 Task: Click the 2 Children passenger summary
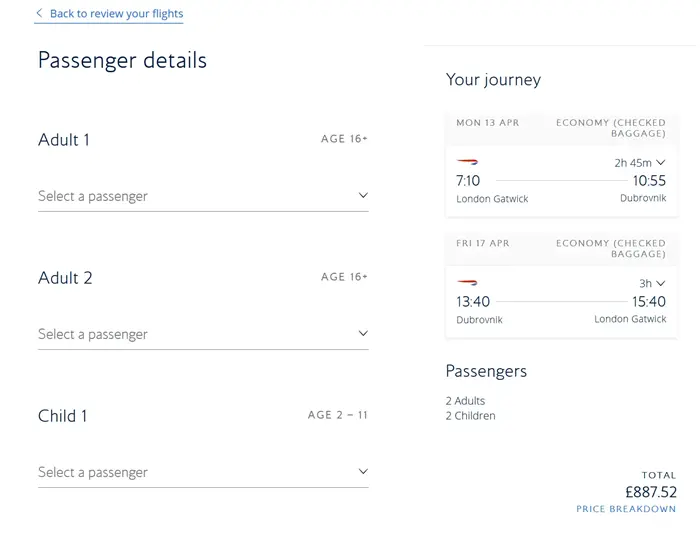click(x=470, y=415)
